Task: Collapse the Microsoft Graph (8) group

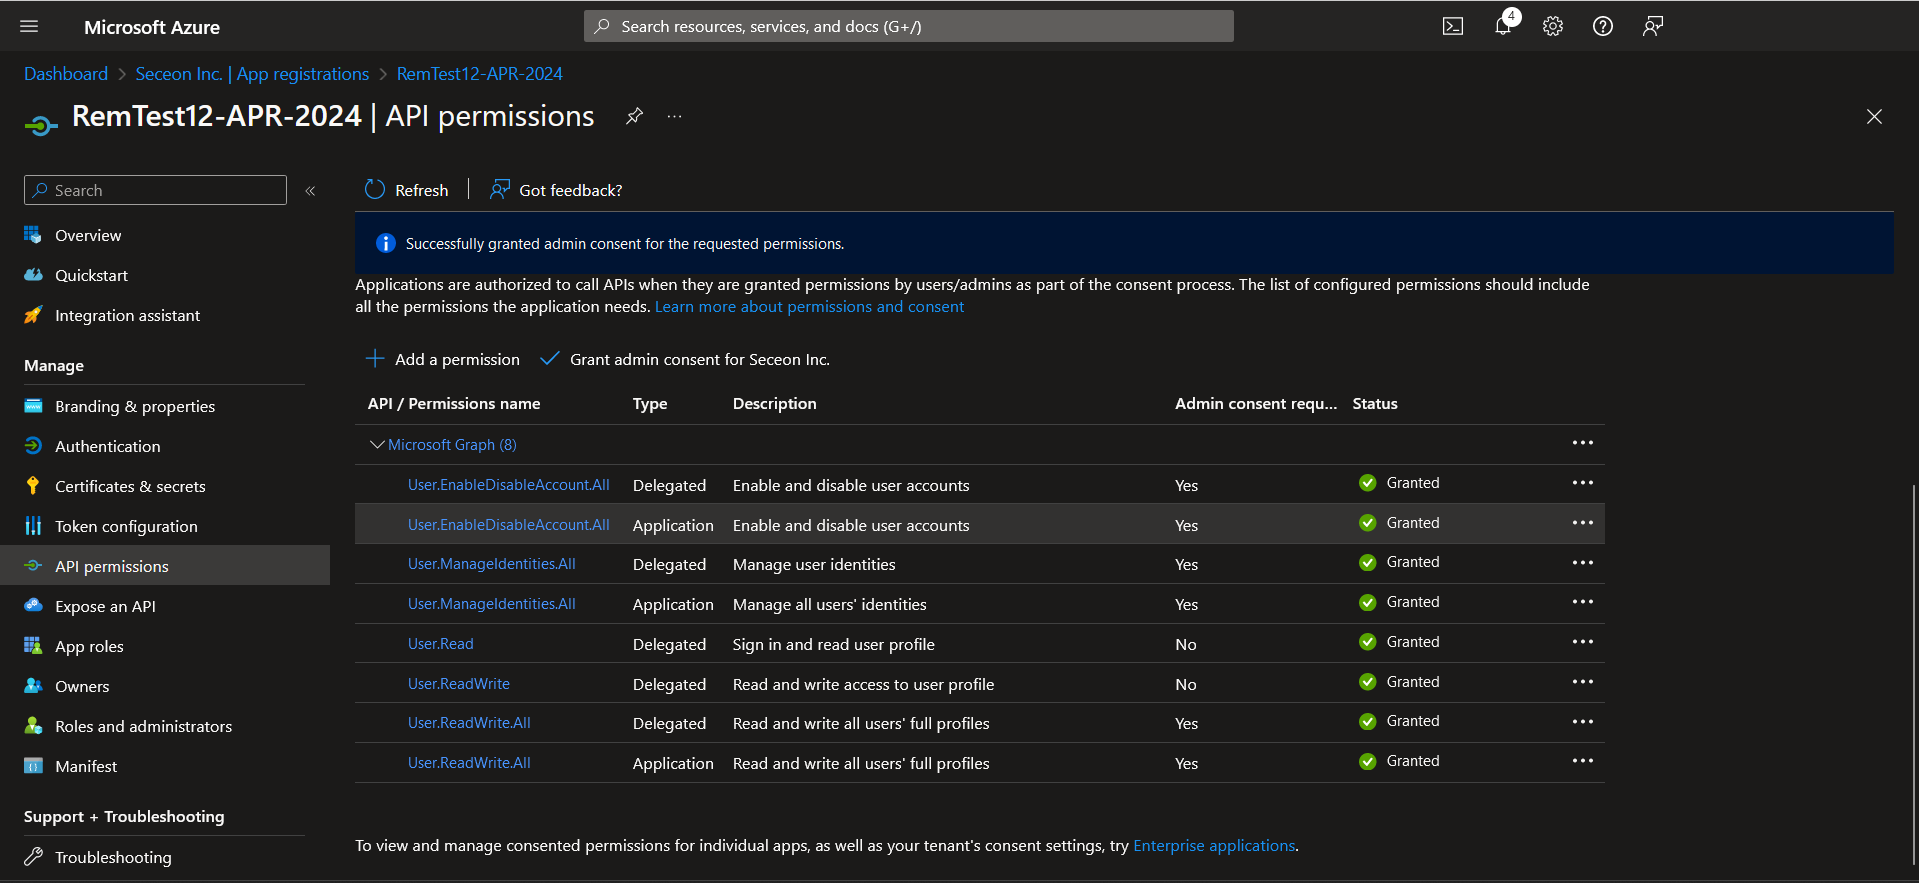Action: 377,444
